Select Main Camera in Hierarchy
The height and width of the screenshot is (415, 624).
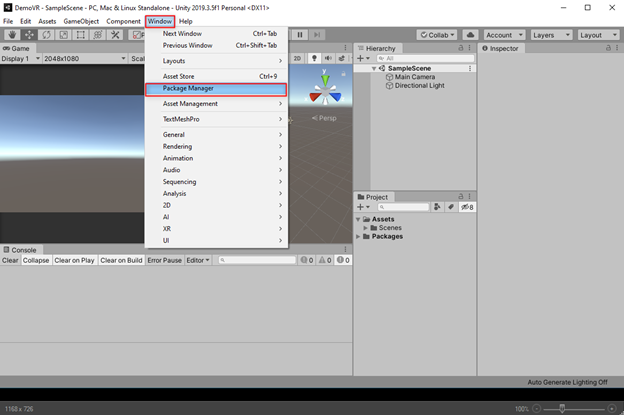click(x=415, y=77)
